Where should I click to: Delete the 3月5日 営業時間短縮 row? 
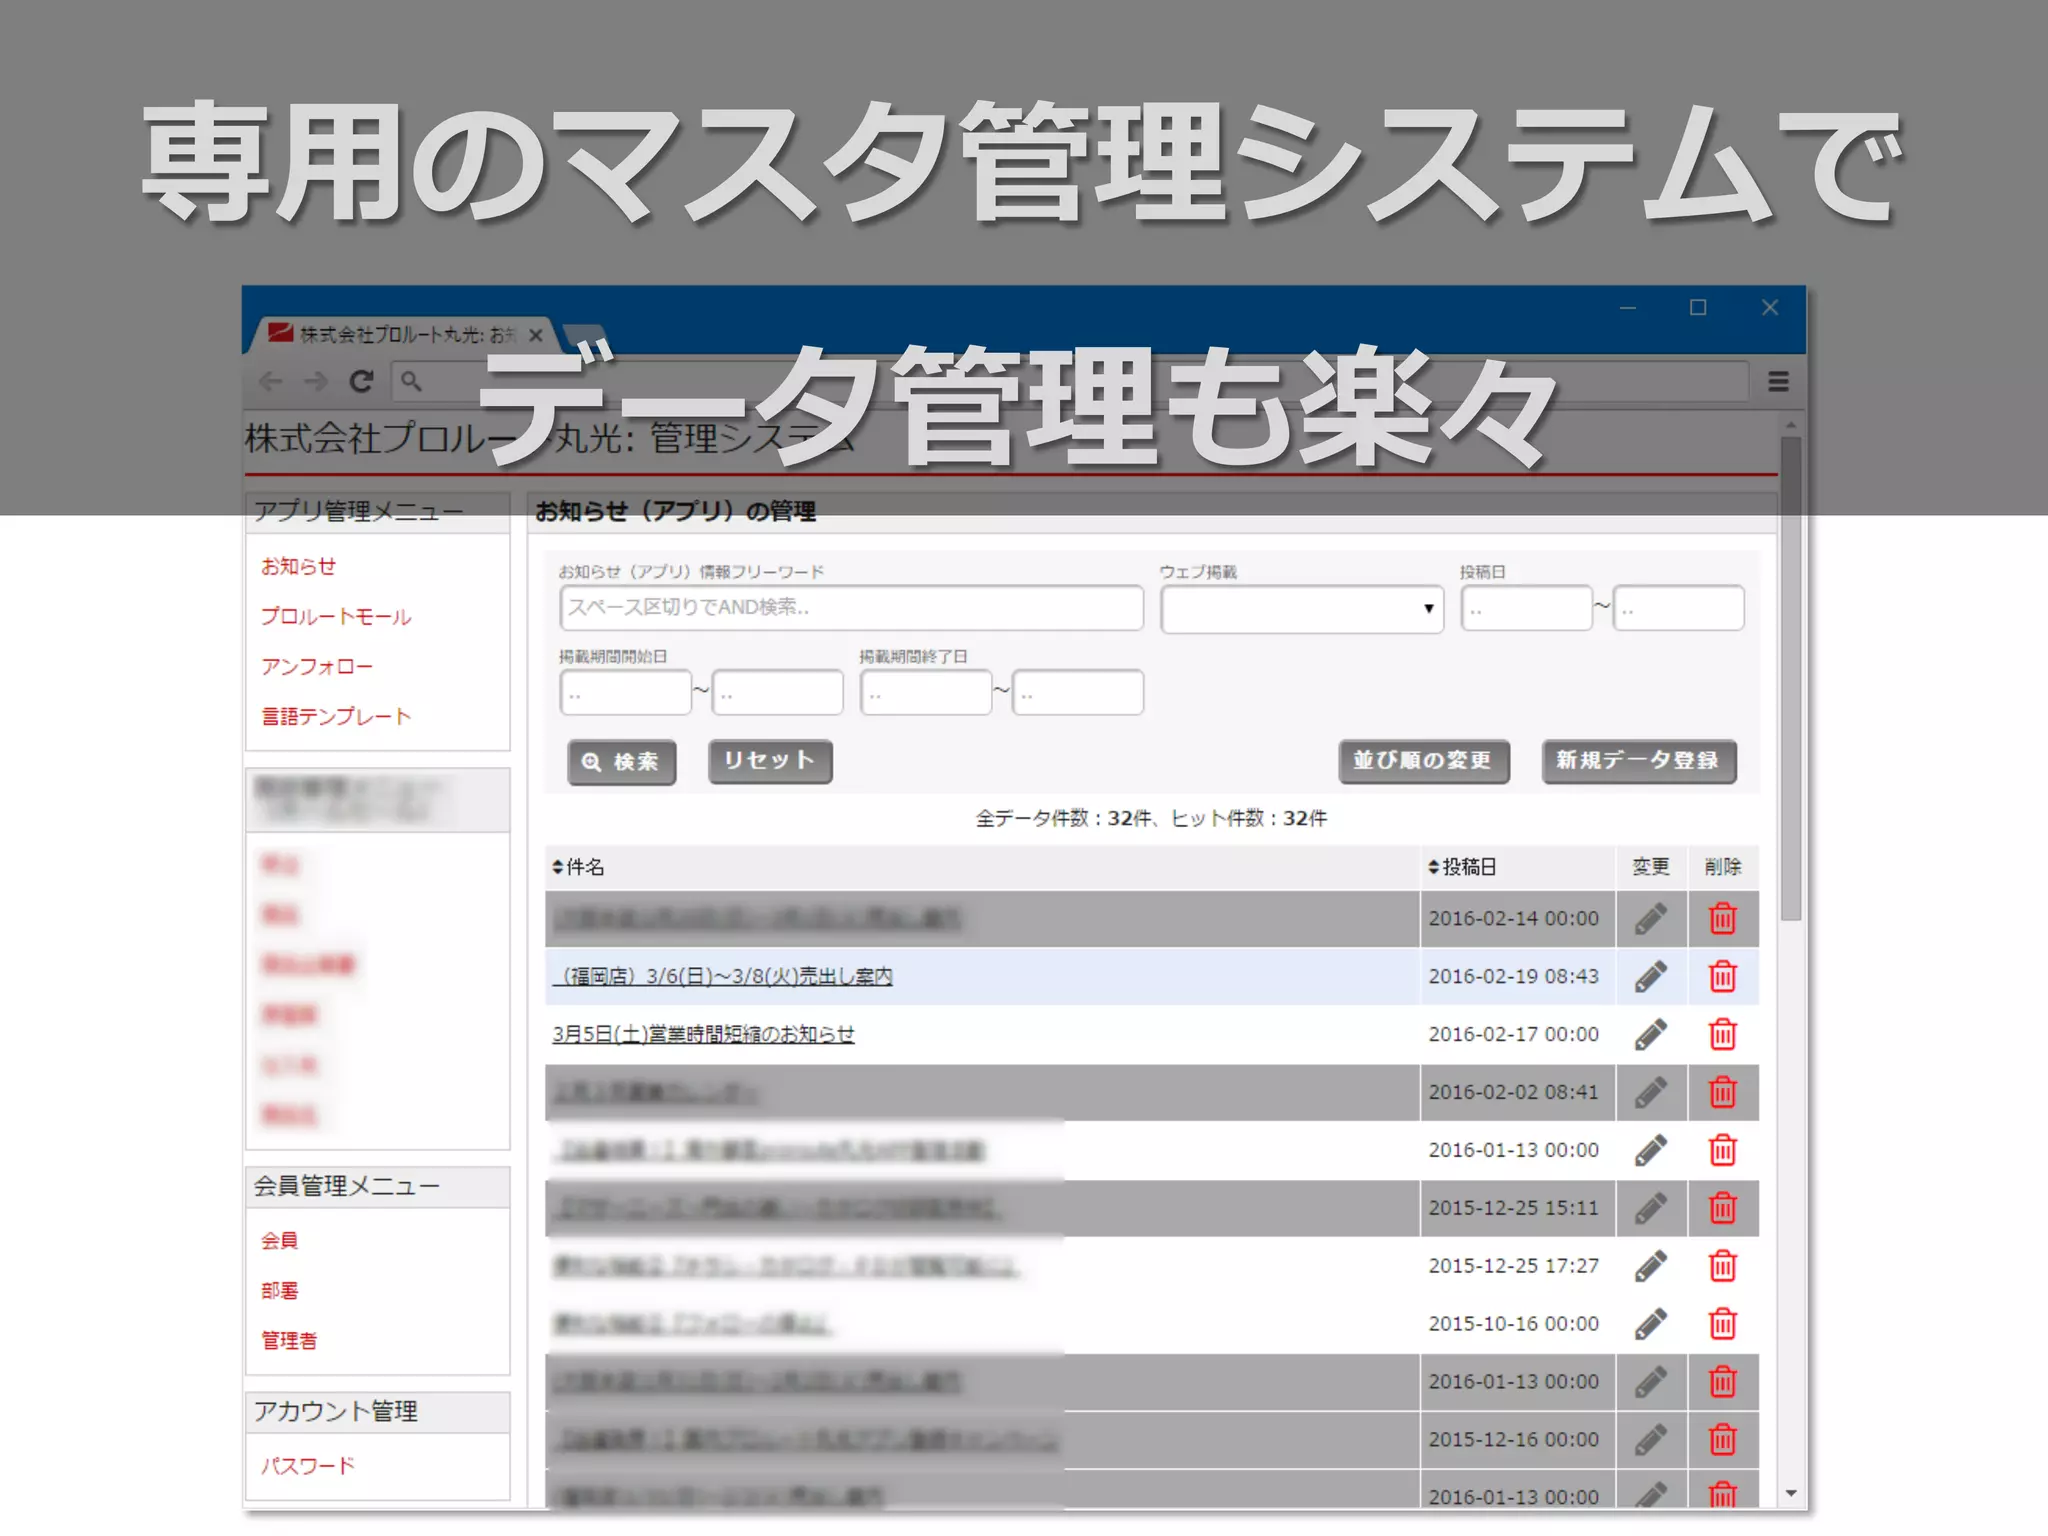click(x=1722, y=1034)
